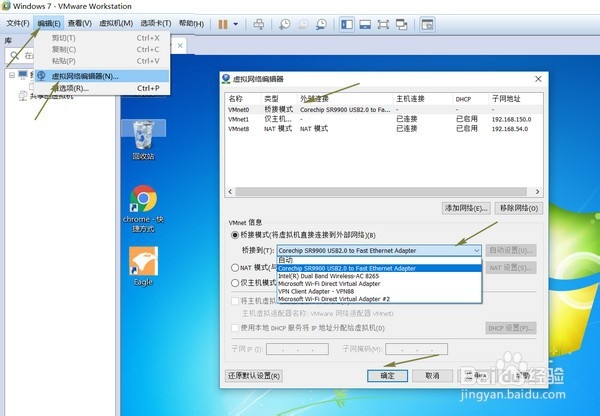Open the Snapshot Manager toolbar icon
Image resolution: width=600 pixels, height=416 pixels.
point(321,24)
